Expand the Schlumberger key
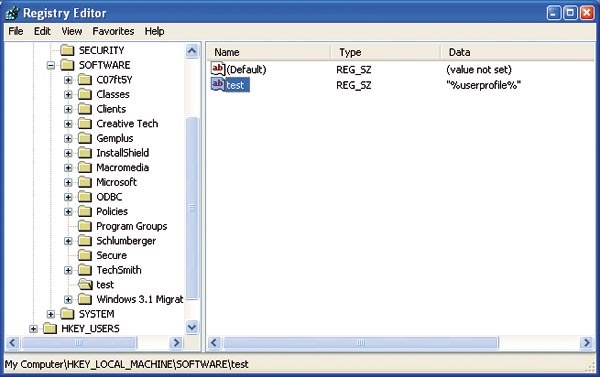The image size is (600, 377). click(x=68, y=241)
